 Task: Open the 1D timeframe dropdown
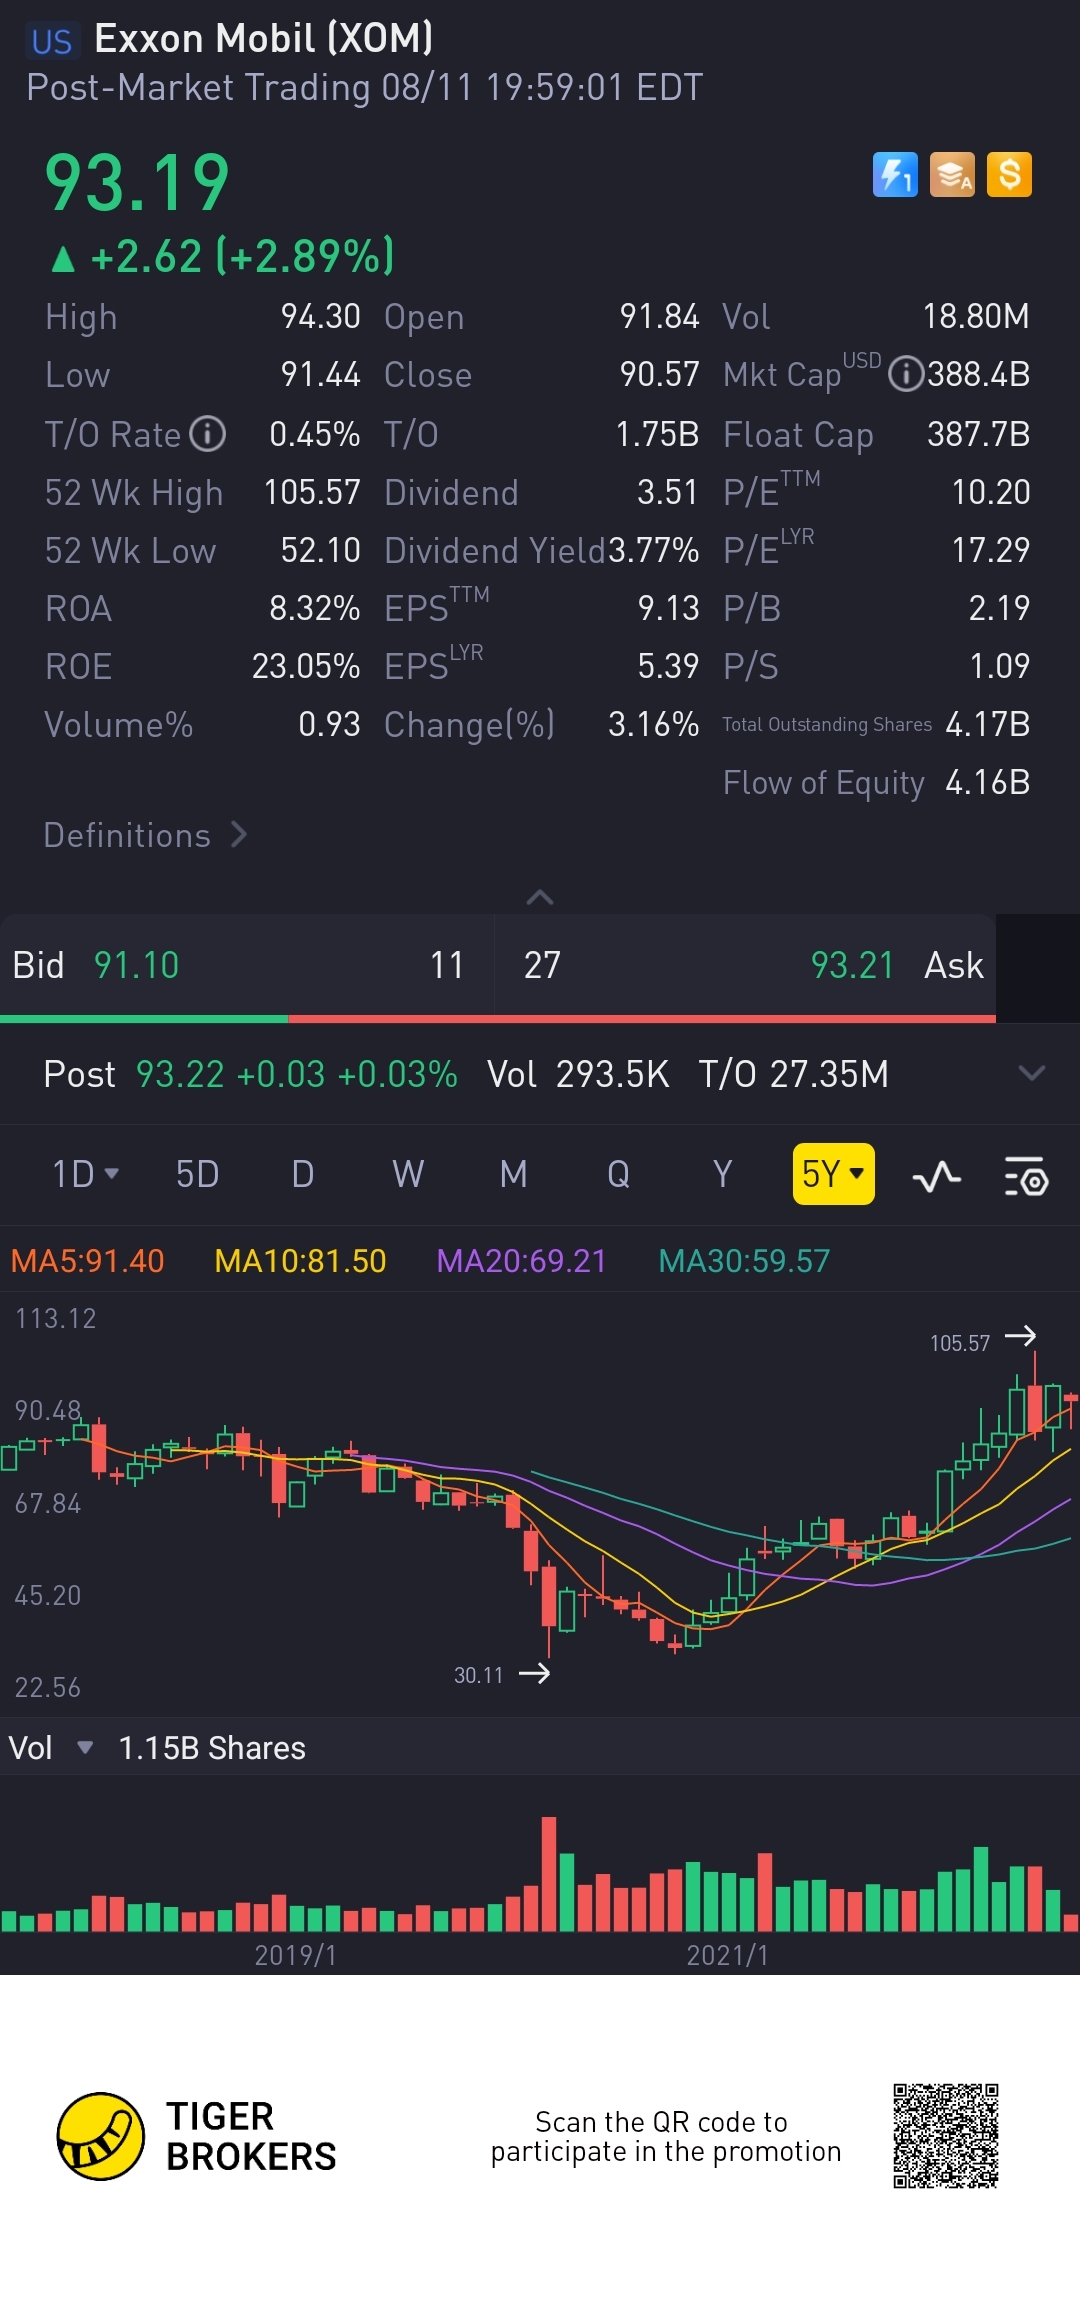point(85,1174)
